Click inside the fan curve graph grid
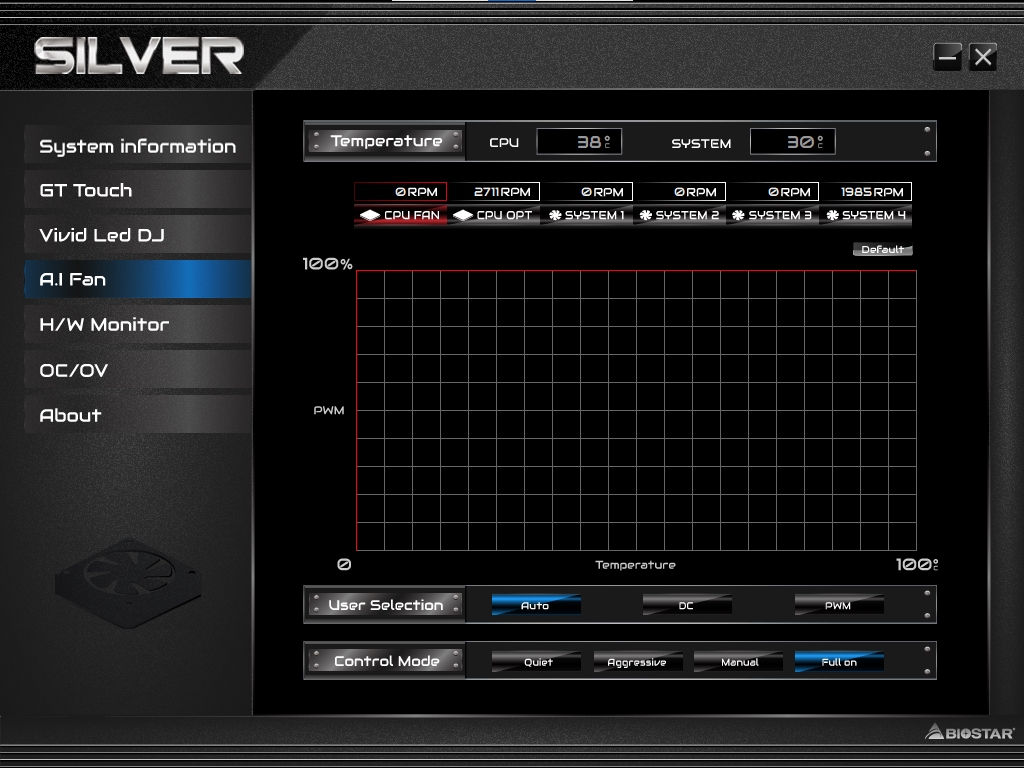Image resolution: width=1024 pixels, height=768 pixels. [x=636, y=410]
